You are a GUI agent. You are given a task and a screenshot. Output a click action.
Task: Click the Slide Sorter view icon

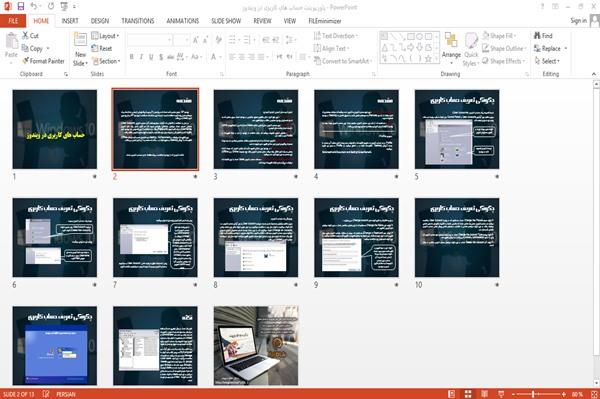(468, 394)
